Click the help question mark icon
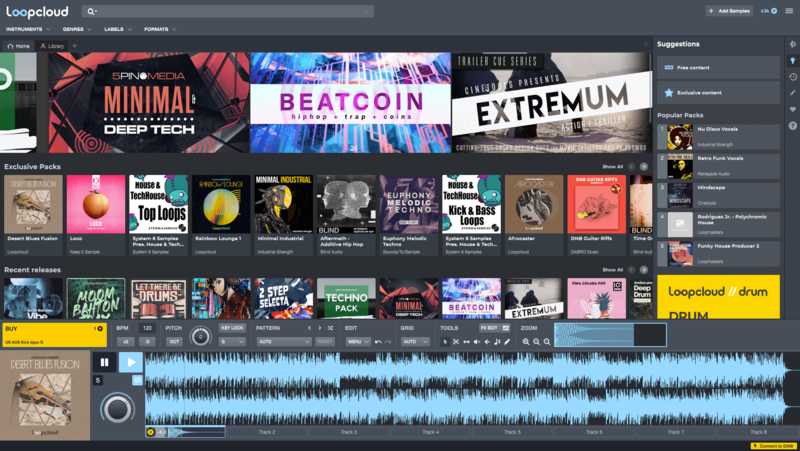This screenshot has height=451, width=800. click(793, 125)
